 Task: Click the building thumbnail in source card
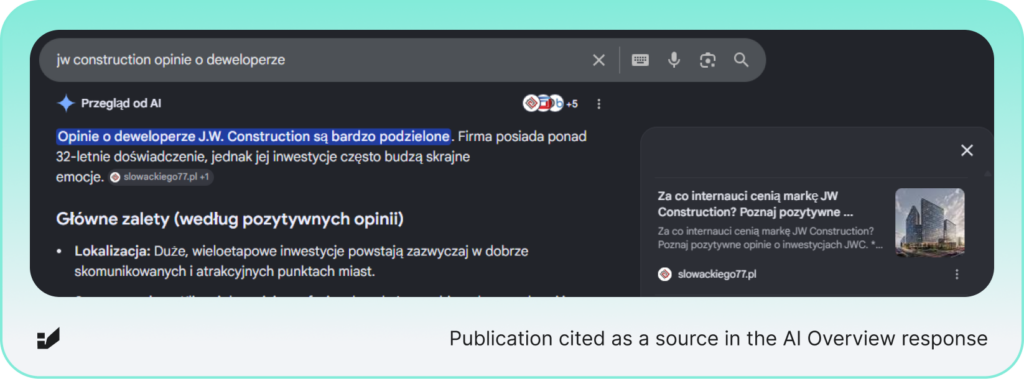click(929, 222)
